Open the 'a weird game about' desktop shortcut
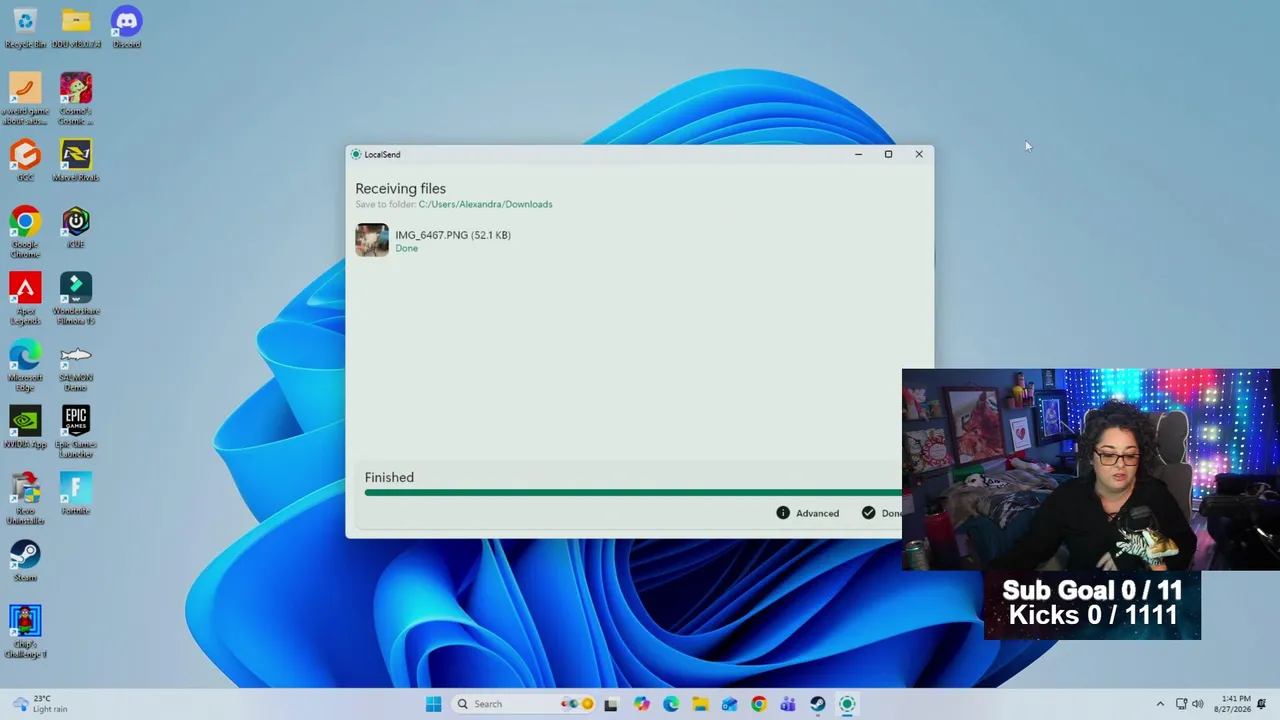The image size is (1280, 720). pos(25,99)
